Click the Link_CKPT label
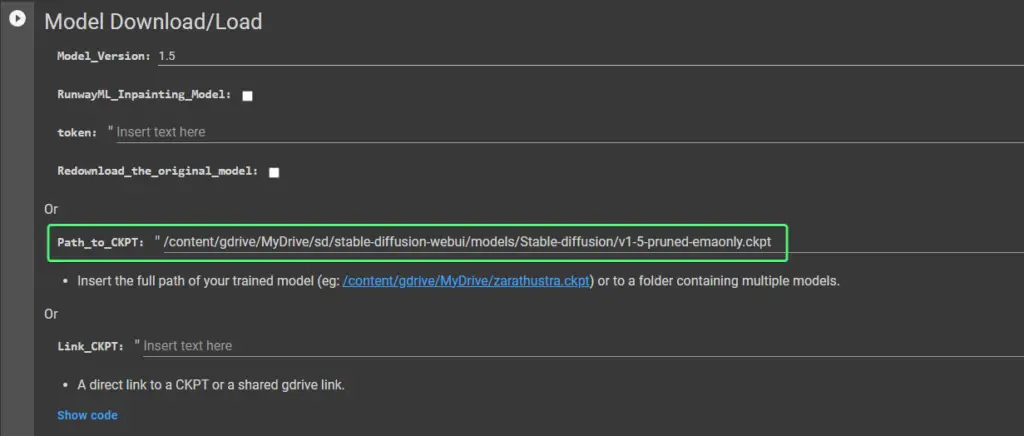Screen dimensions: 1024x436 pos(90,346)
